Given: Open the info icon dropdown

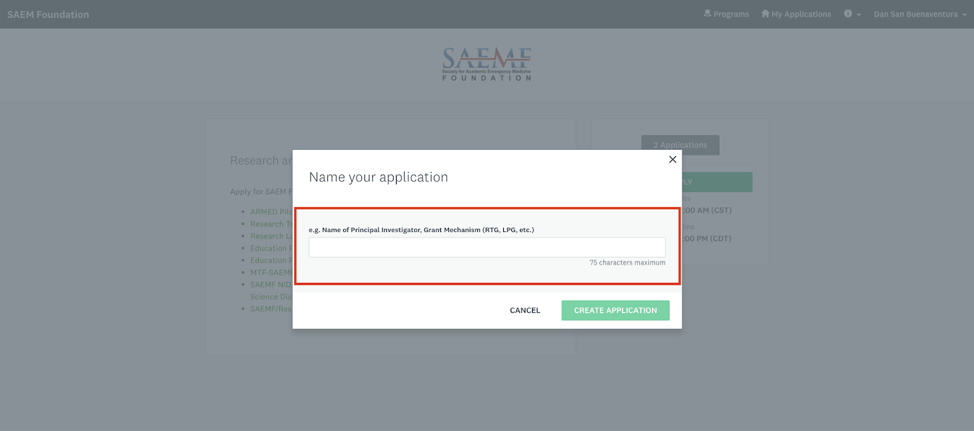Looking at the screenshot, I should [848, 14].
